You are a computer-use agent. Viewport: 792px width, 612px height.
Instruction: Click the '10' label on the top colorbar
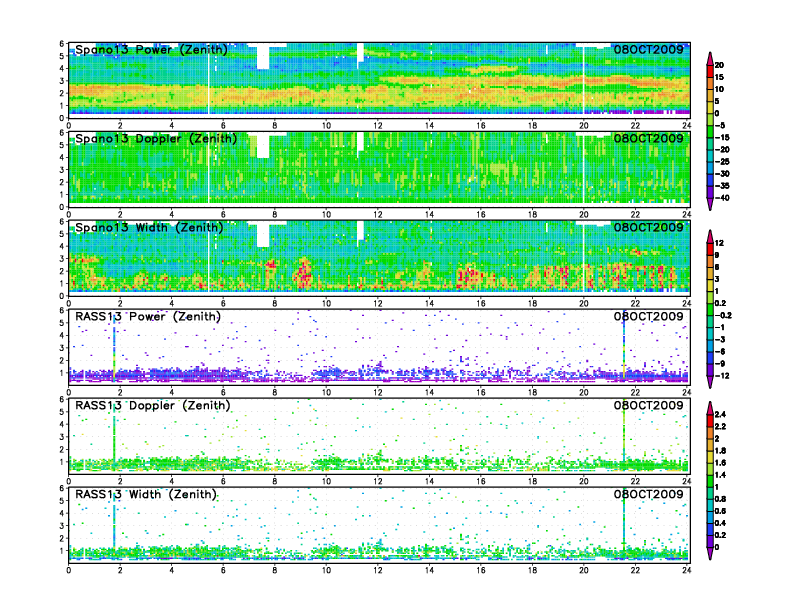[719, 89]
